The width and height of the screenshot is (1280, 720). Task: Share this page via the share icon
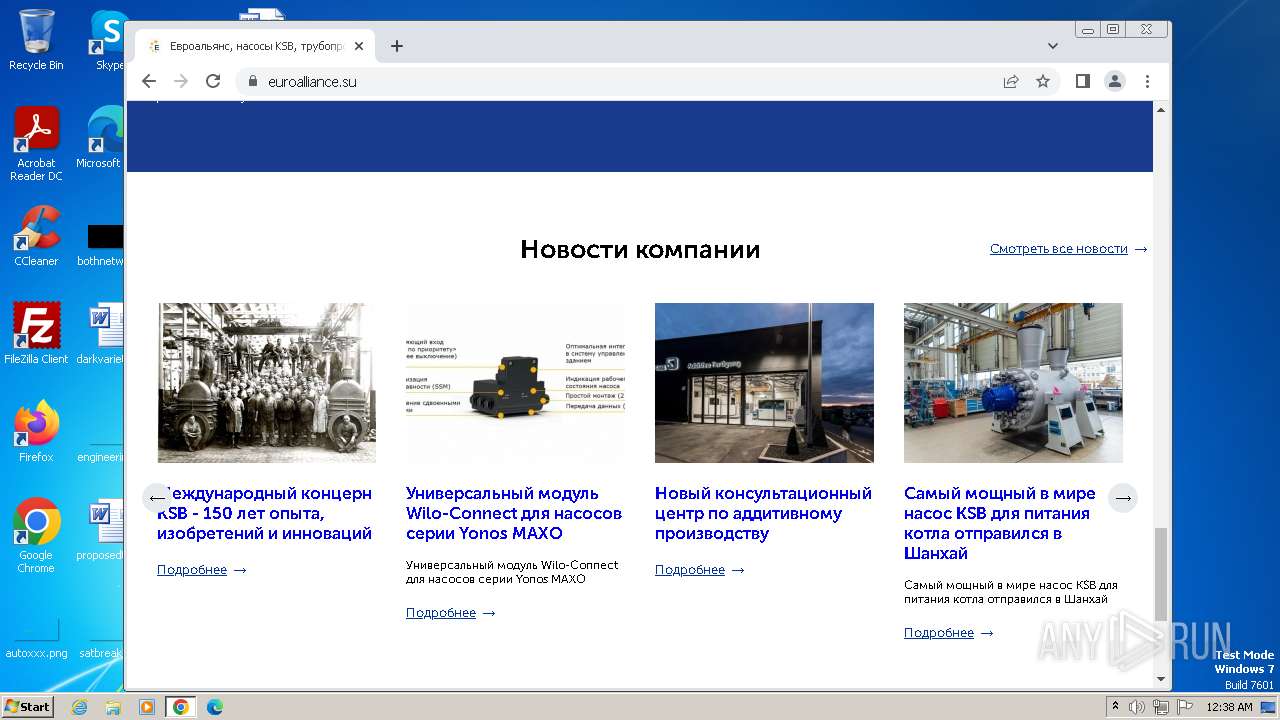pos(1011,81)
